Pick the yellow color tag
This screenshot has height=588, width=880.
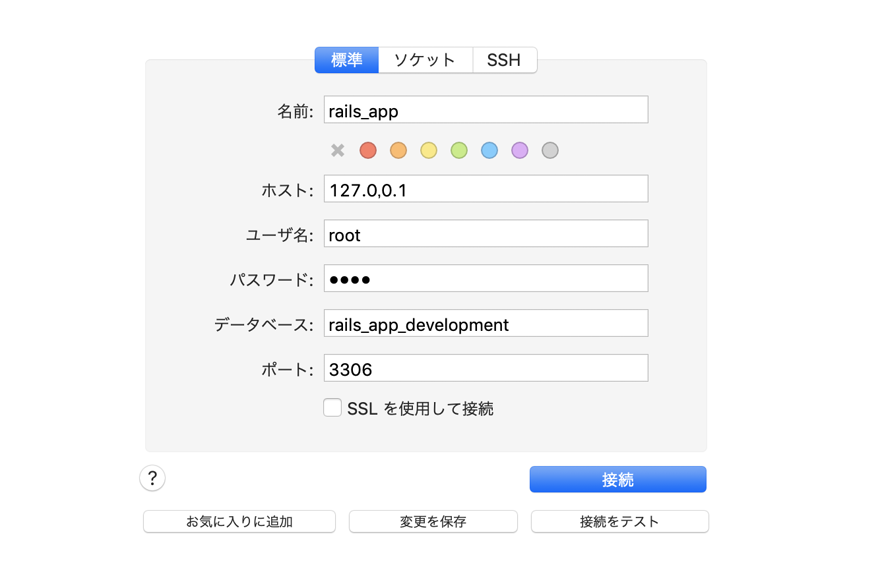(x=428, y=150)
